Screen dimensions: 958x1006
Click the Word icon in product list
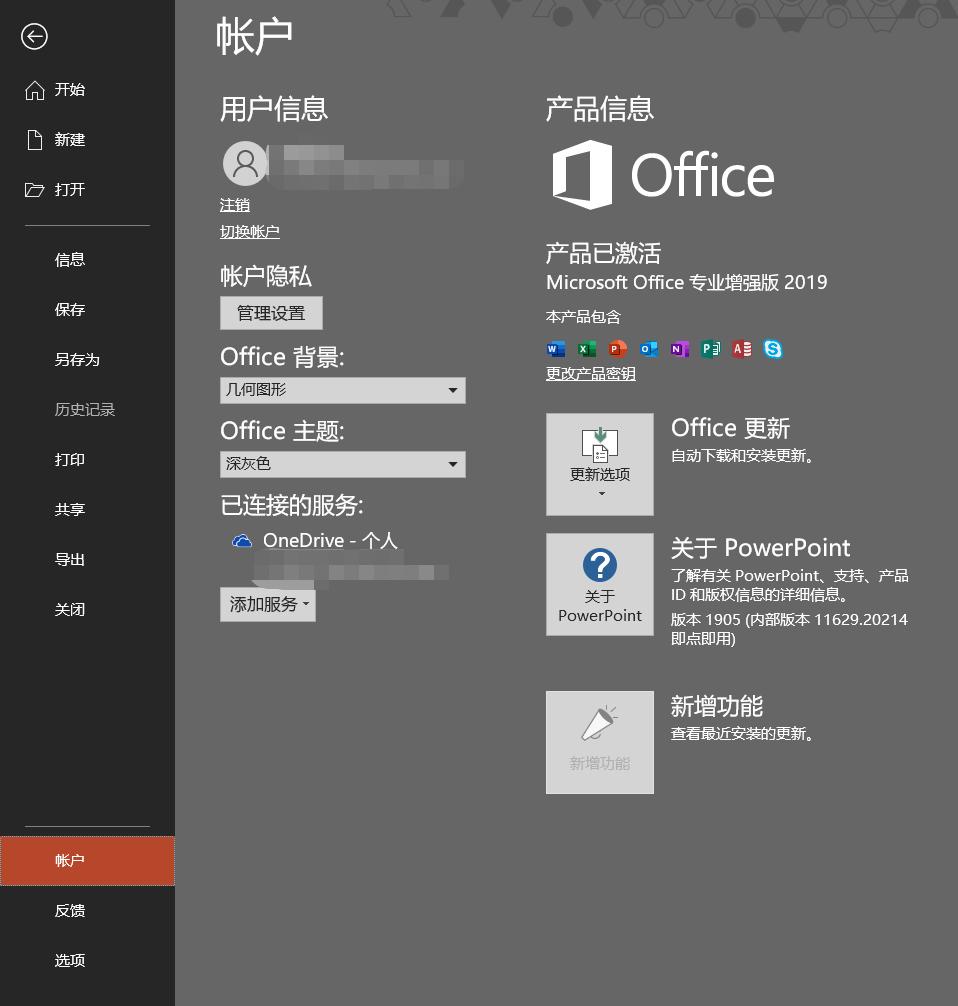556,349
